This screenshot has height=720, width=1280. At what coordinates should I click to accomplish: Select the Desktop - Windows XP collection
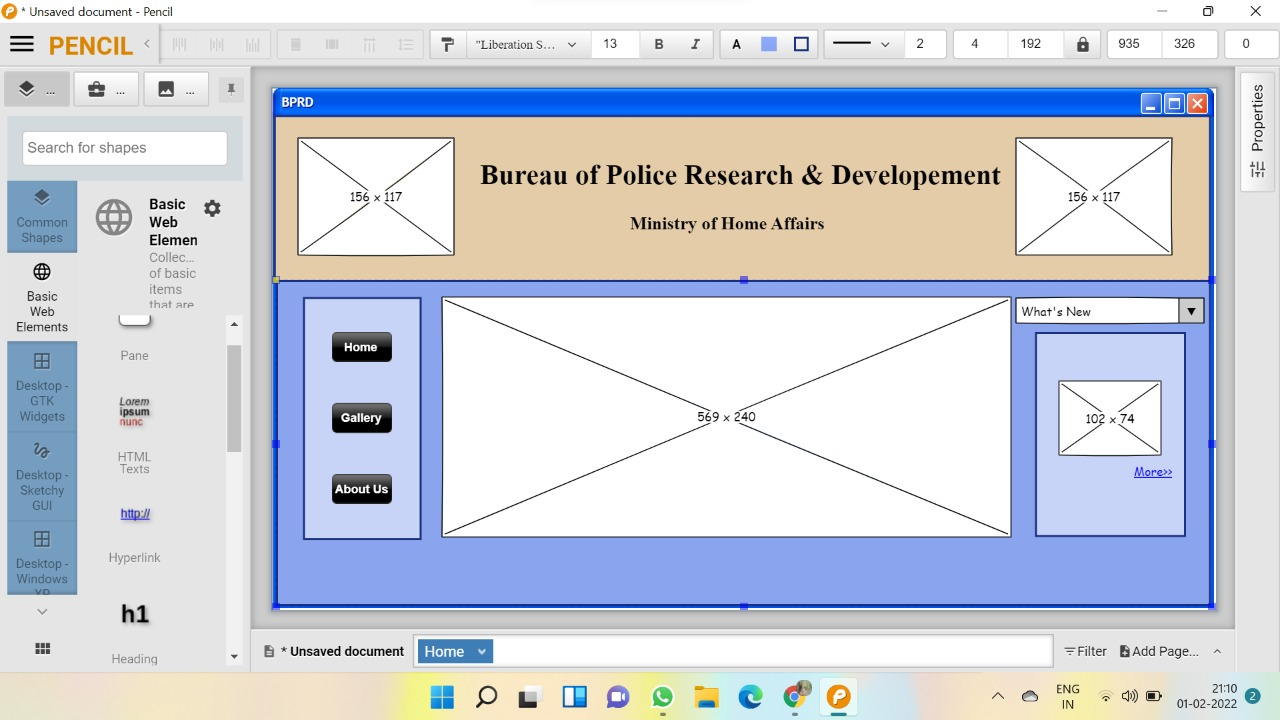coord(42,560)
